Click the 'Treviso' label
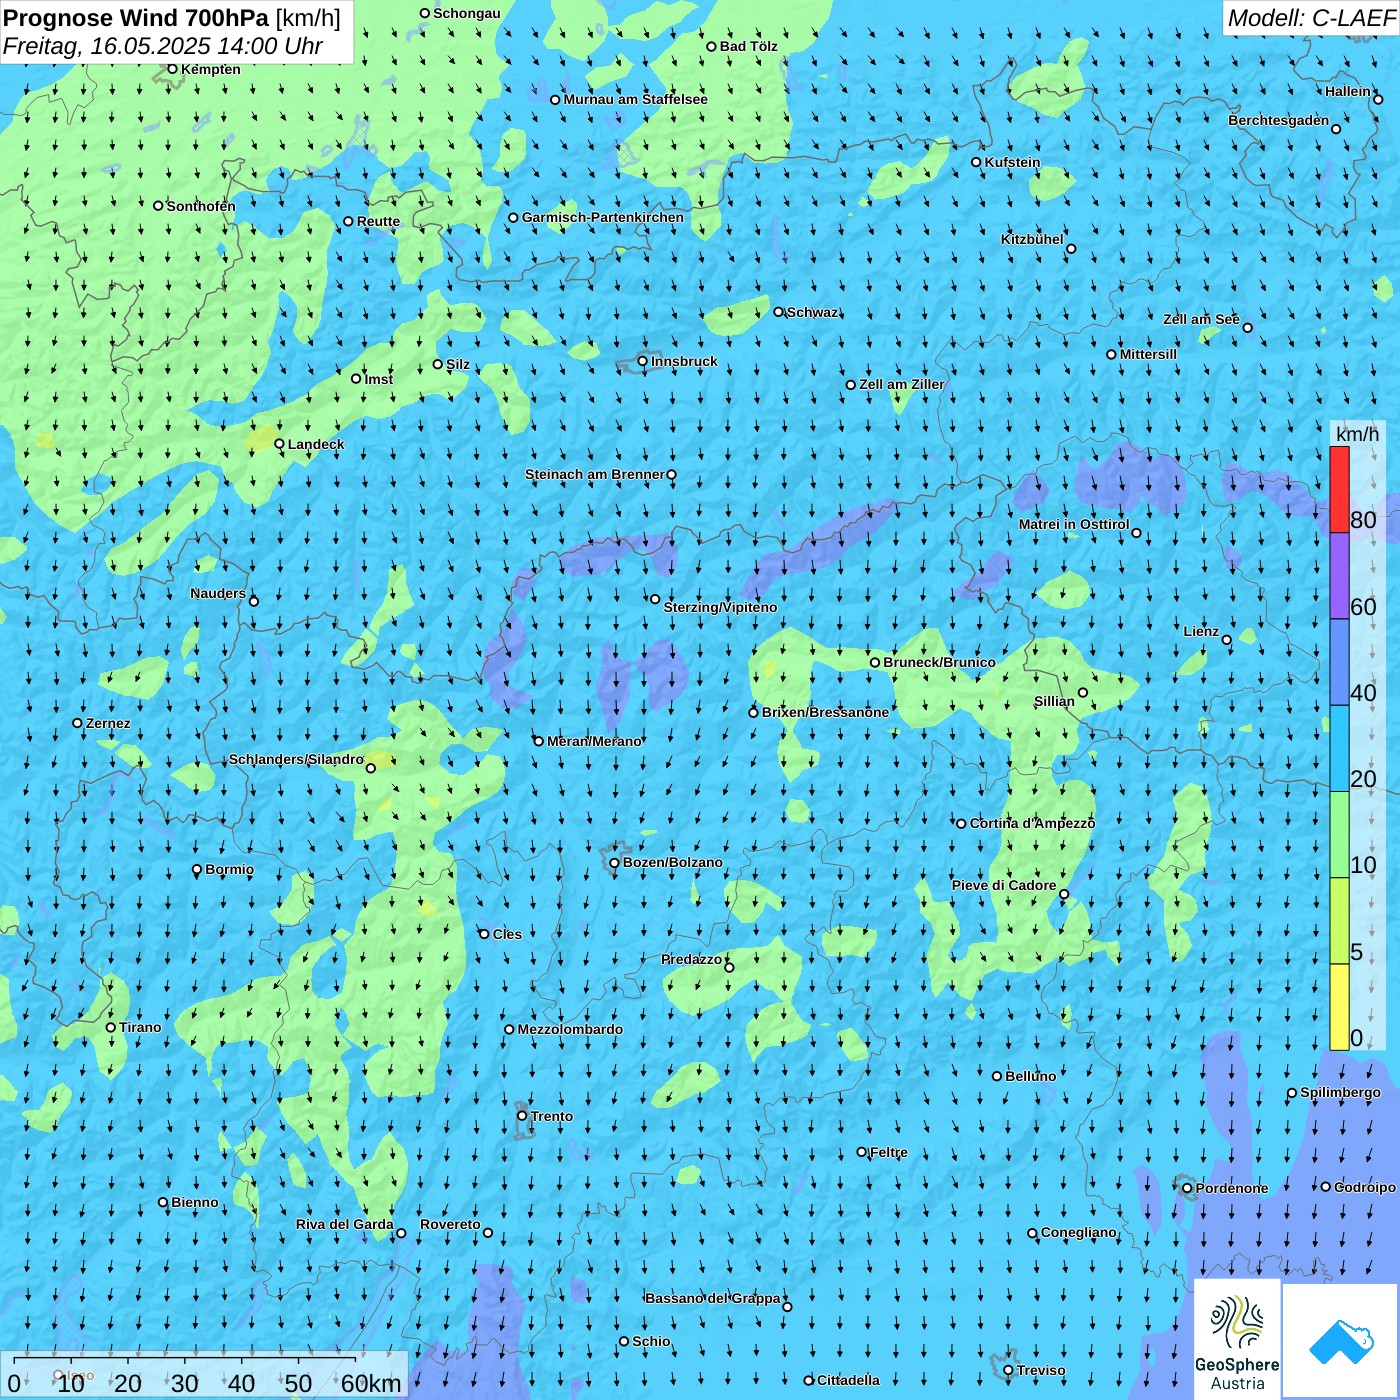The height and width of the screenshot is (1400, 1400). point(1041,1370)
